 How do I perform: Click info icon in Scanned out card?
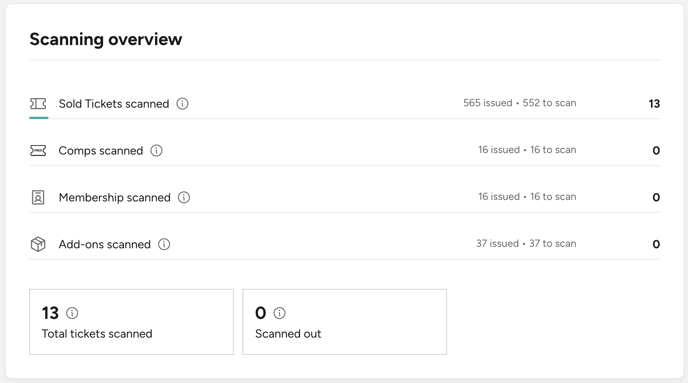click(x=280, y=313)
